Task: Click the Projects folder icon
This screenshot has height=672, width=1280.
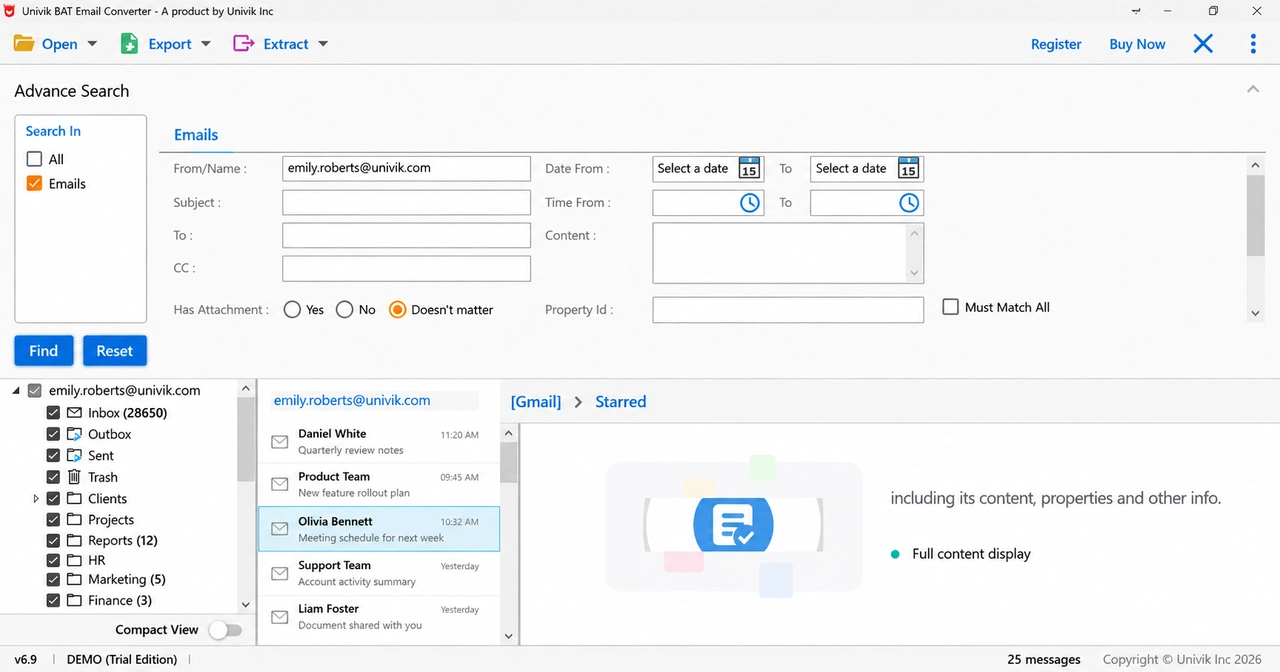Action: point(75,519)
